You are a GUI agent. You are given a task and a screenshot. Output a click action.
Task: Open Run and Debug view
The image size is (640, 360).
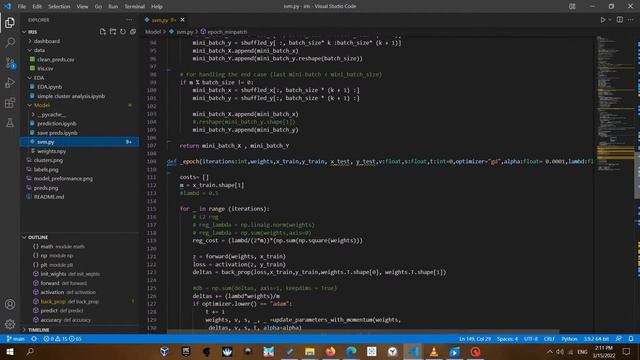pyautogui.click(x=10, y=82)
